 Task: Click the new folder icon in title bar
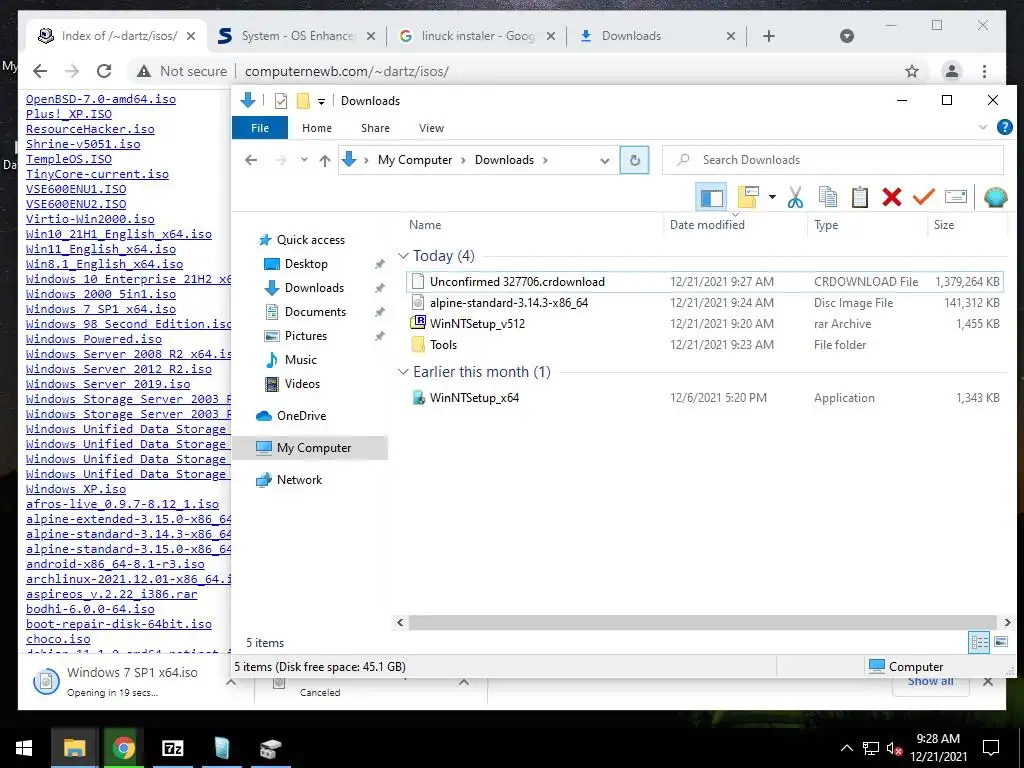pyautogui.click(x=303, y=101)
